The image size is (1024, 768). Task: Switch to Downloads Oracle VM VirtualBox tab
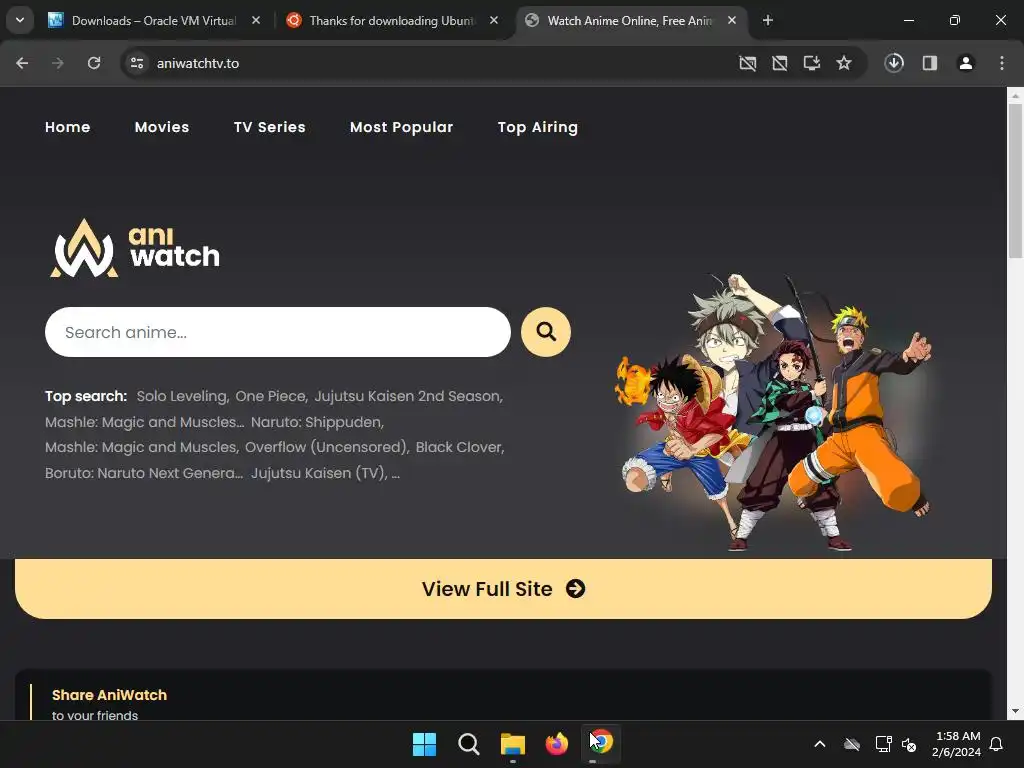click(153, 20)
